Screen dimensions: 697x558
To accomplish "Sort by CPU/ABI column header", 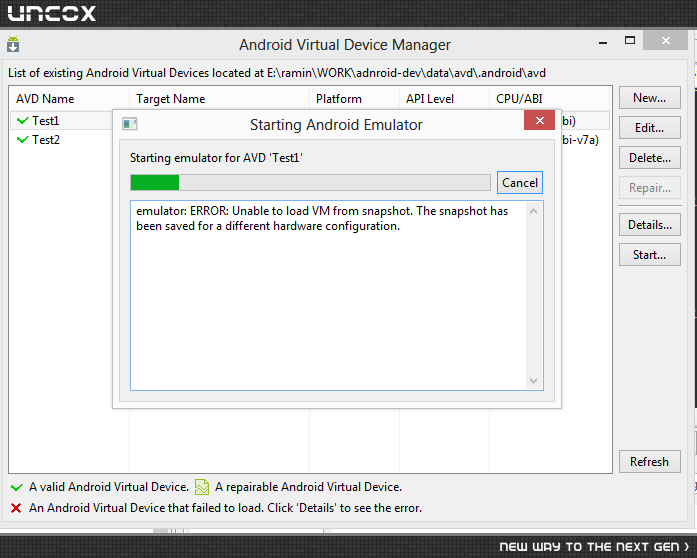I will [x=550, y=99].
